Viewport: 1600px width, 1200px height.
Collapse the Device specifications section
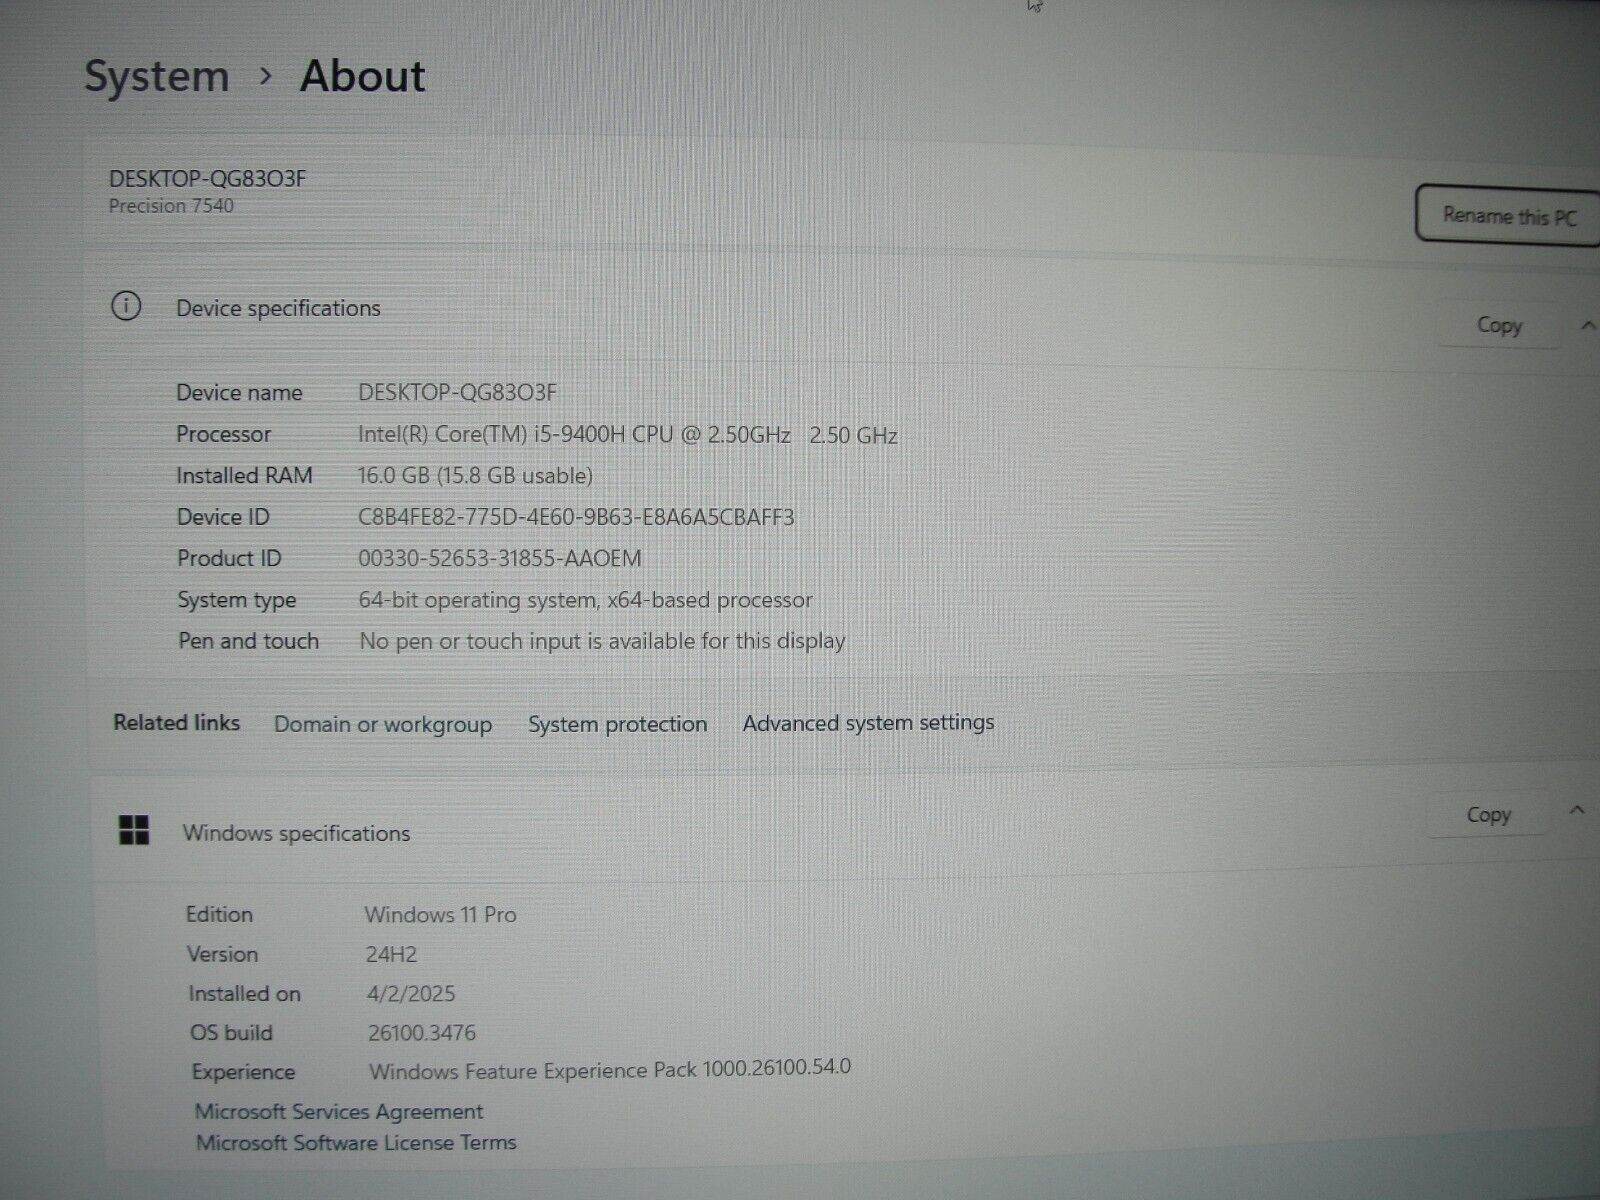pyautogui.click(x=1588, y=324)
